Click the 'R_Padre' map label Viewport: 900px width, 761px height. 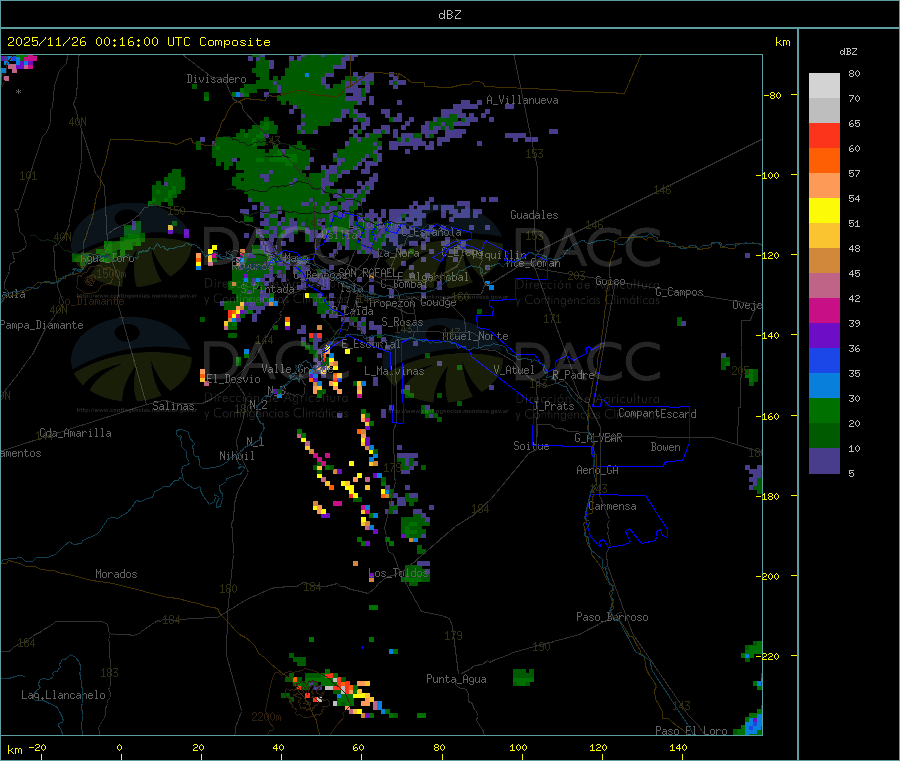tap(573, 375)
